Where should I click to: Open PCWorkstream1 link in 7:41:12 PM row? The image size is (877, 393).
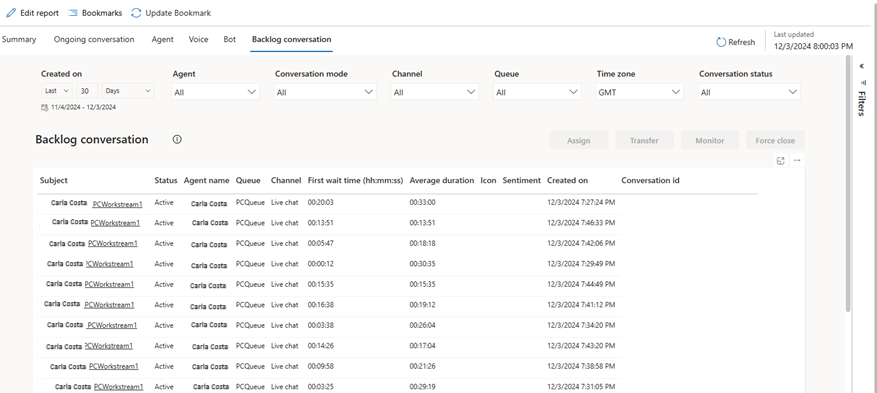[109, 305]
